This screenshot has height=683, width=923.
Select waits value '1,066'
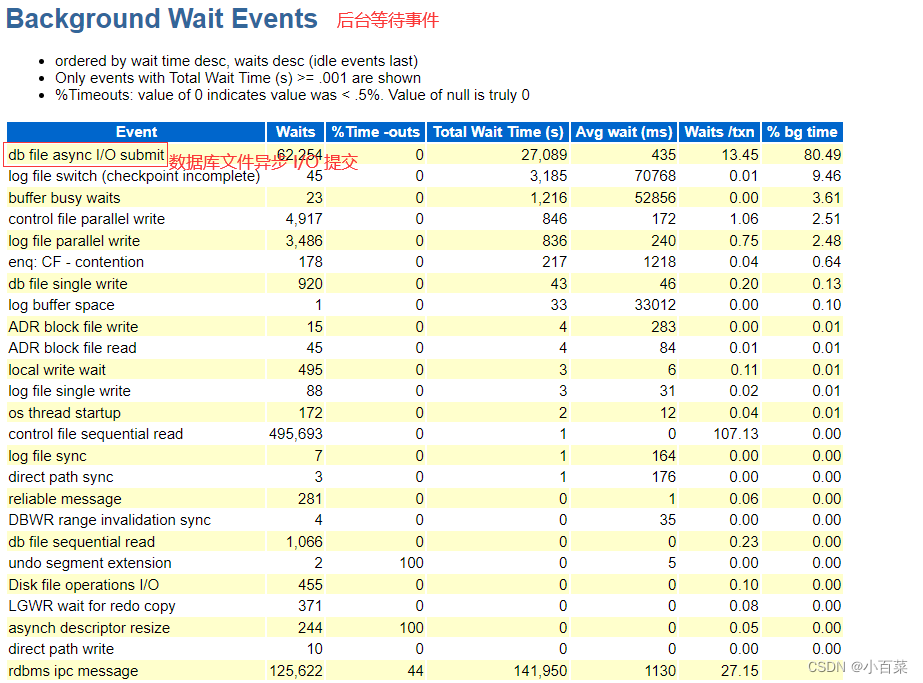[x=304, y=542]
